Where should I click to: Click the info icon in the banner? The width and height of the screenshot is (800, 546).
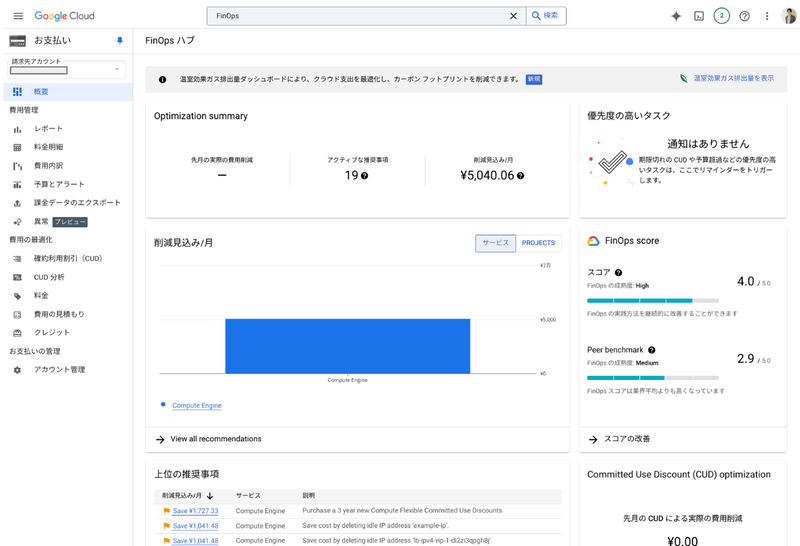tap(162, 80)
